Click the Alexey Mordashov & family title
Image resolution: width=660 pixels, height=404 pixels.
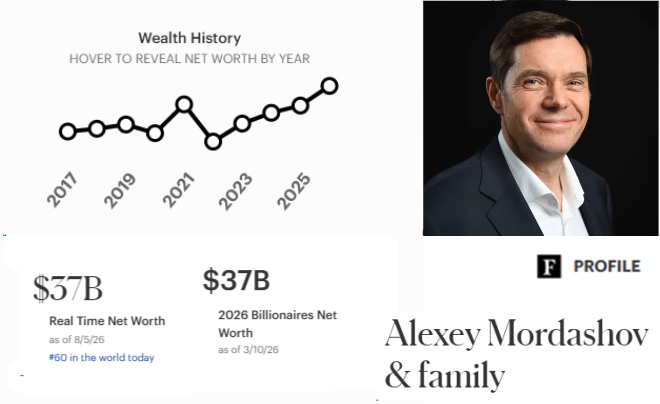(516, 354)
